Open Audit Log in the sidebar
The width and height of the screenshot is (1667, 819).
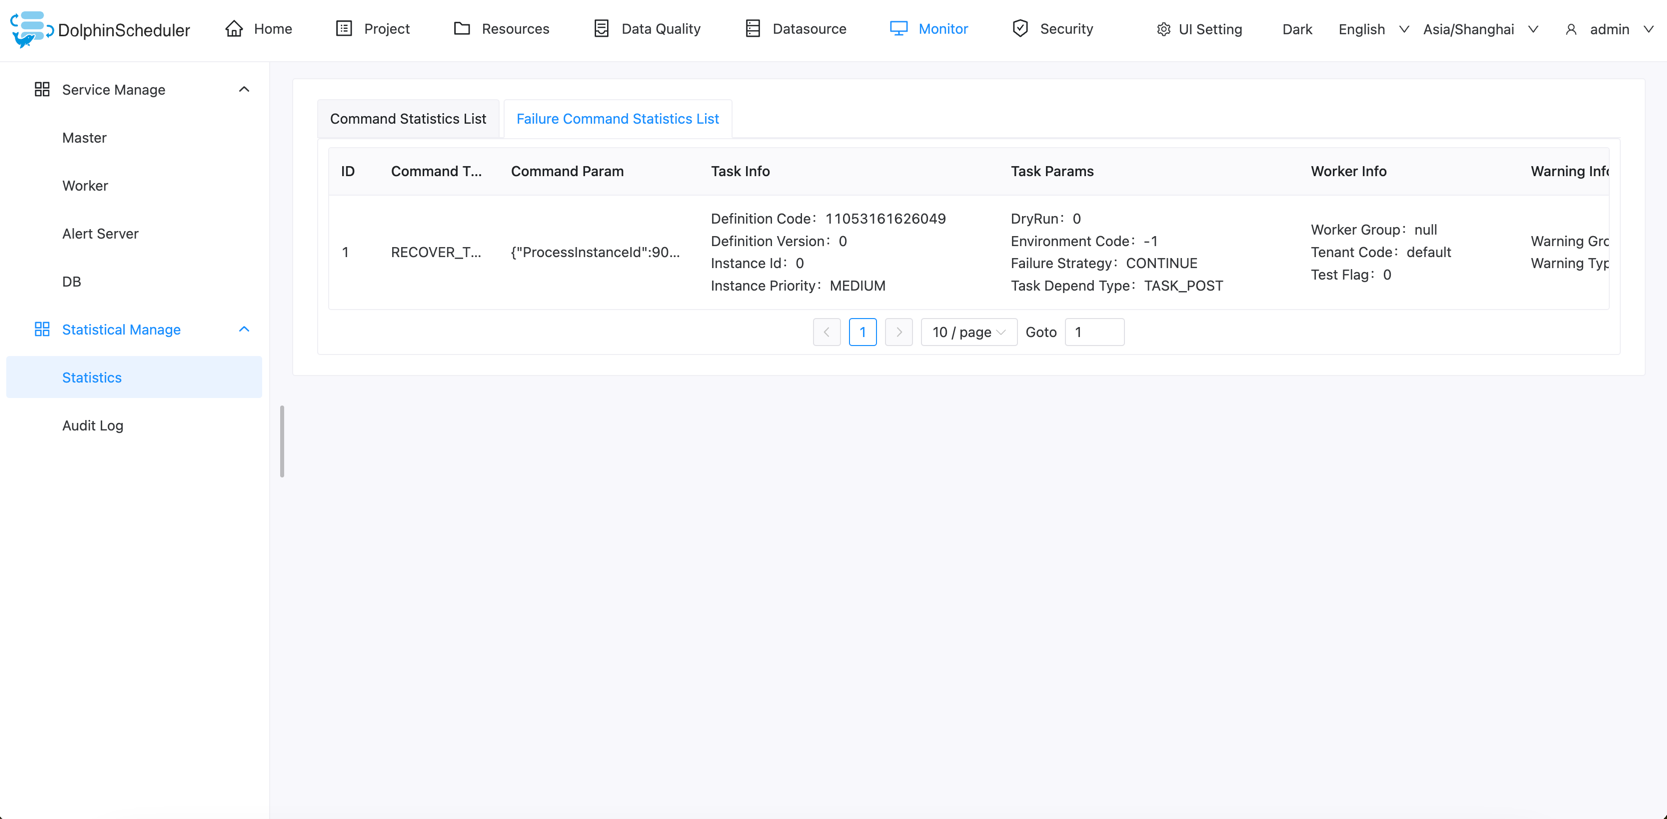coord(93,426)
